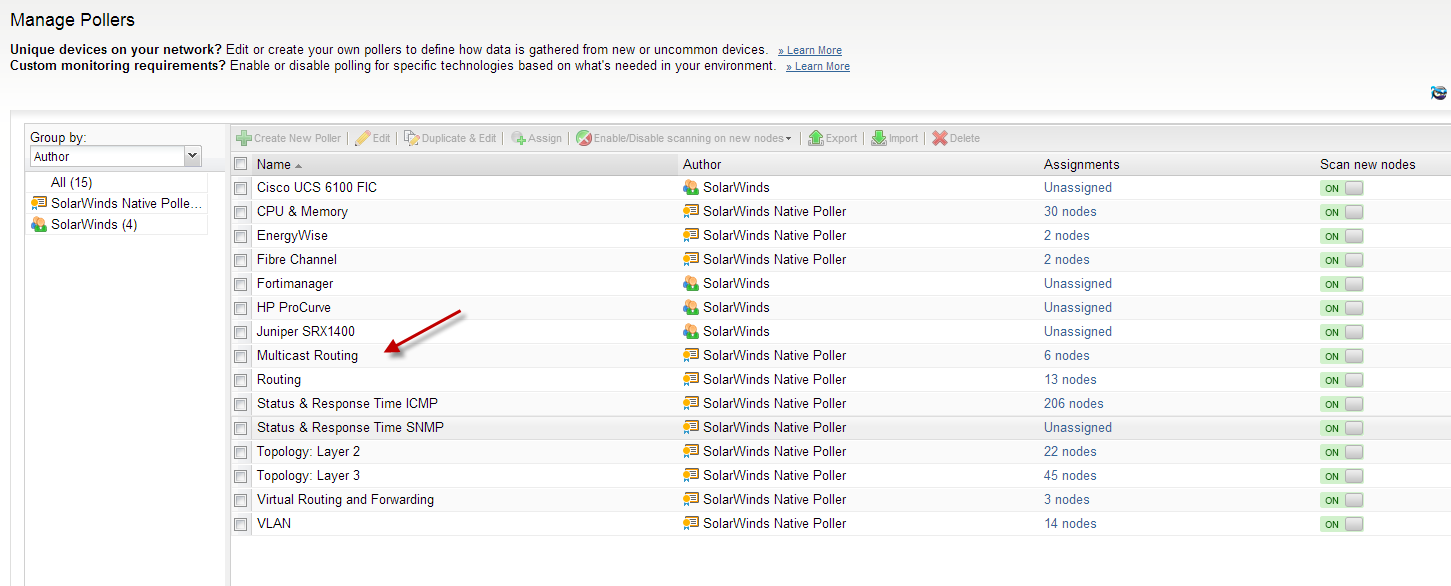Toggle scan new nodes for Routing

(1341, 380)
